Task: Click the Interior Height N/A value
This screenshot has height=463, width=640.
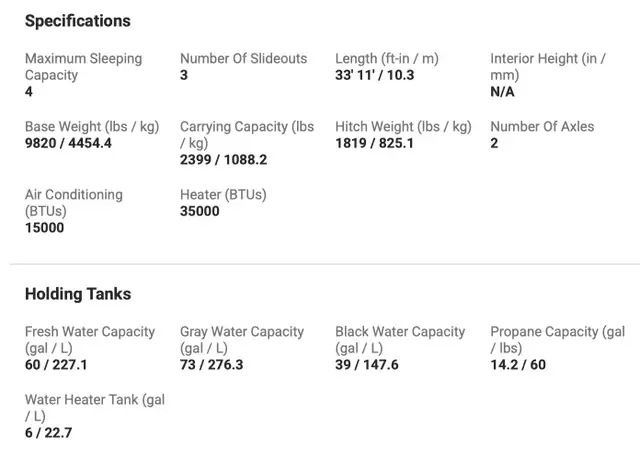Action: 502,91
